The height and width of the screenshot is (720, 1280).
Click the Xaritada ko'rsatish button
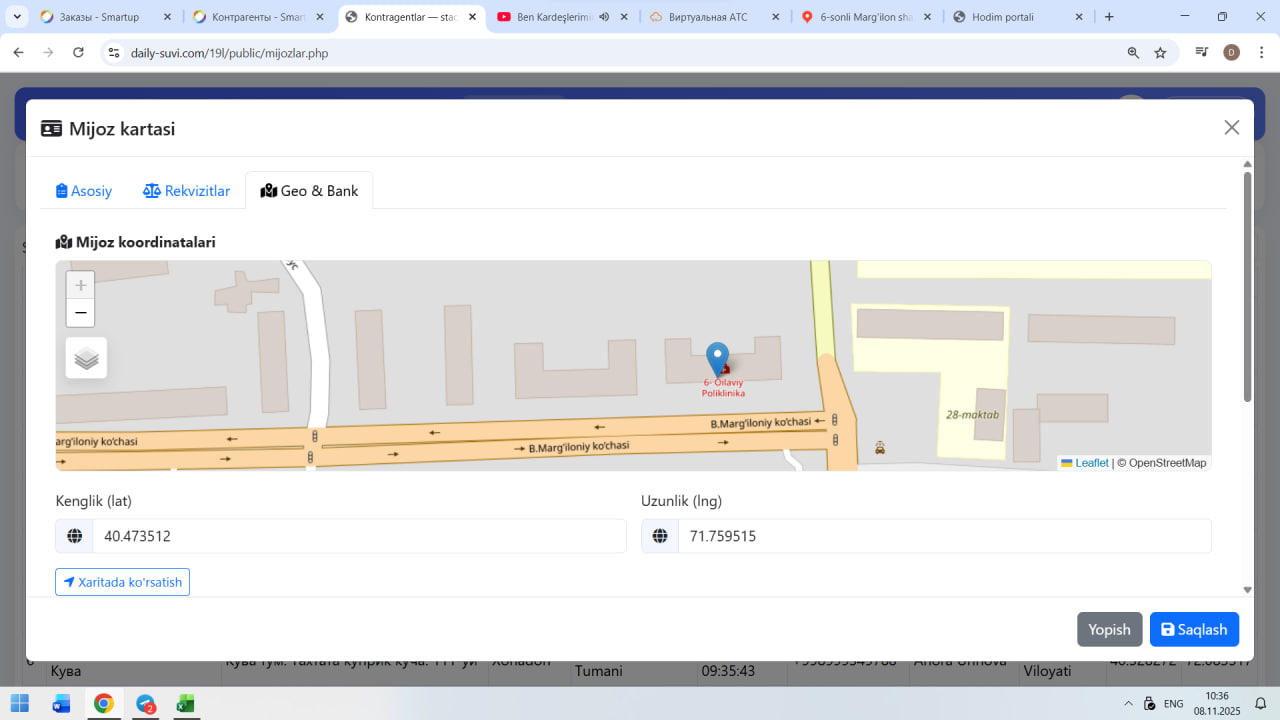[x=122, y=582]
